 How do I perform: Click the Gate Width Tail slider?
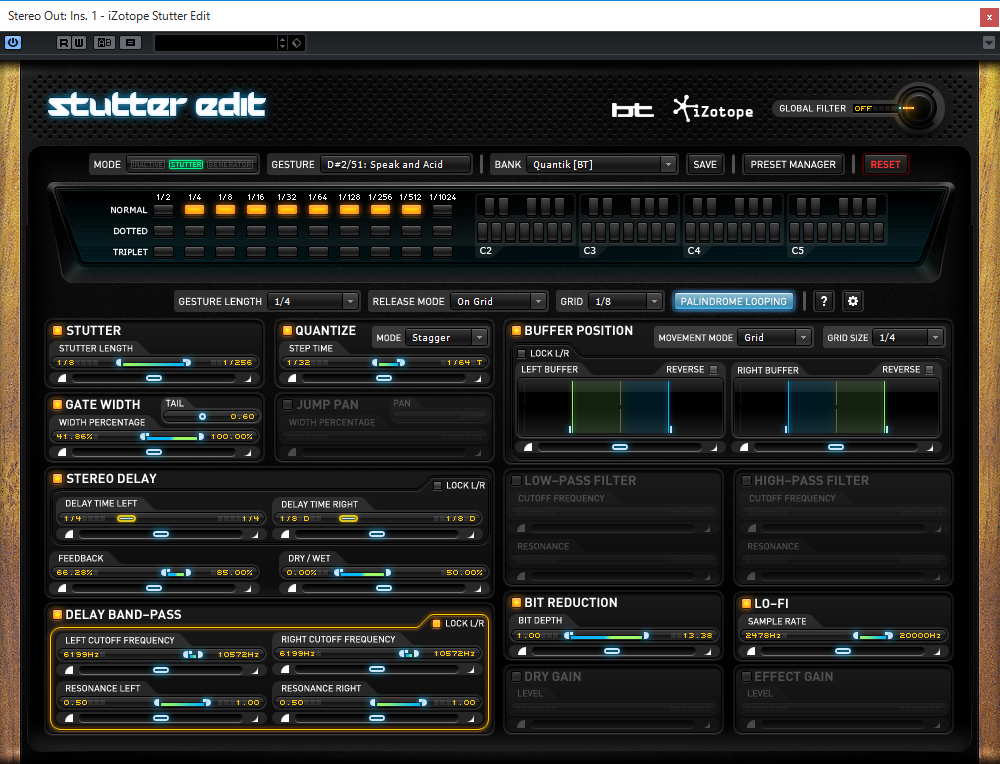210,416
